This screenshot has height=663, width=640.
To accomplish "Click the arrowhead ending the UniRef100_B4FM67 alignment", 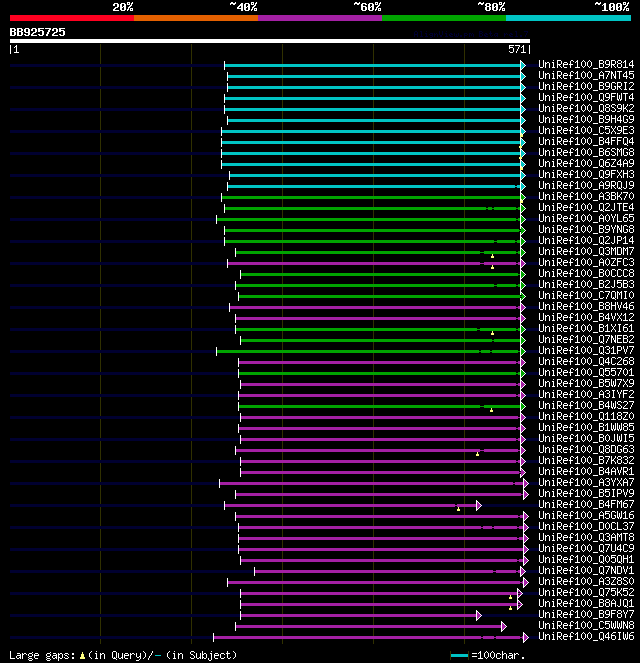I will pos(479,505).
